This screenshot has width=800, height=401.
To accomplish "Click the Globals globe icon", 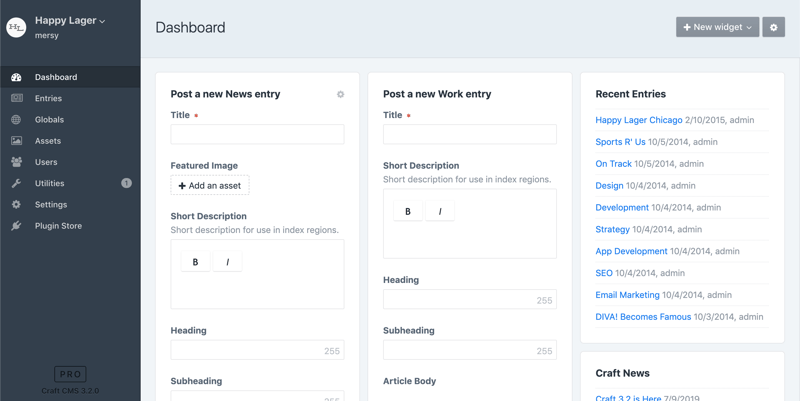I will 16,120.
